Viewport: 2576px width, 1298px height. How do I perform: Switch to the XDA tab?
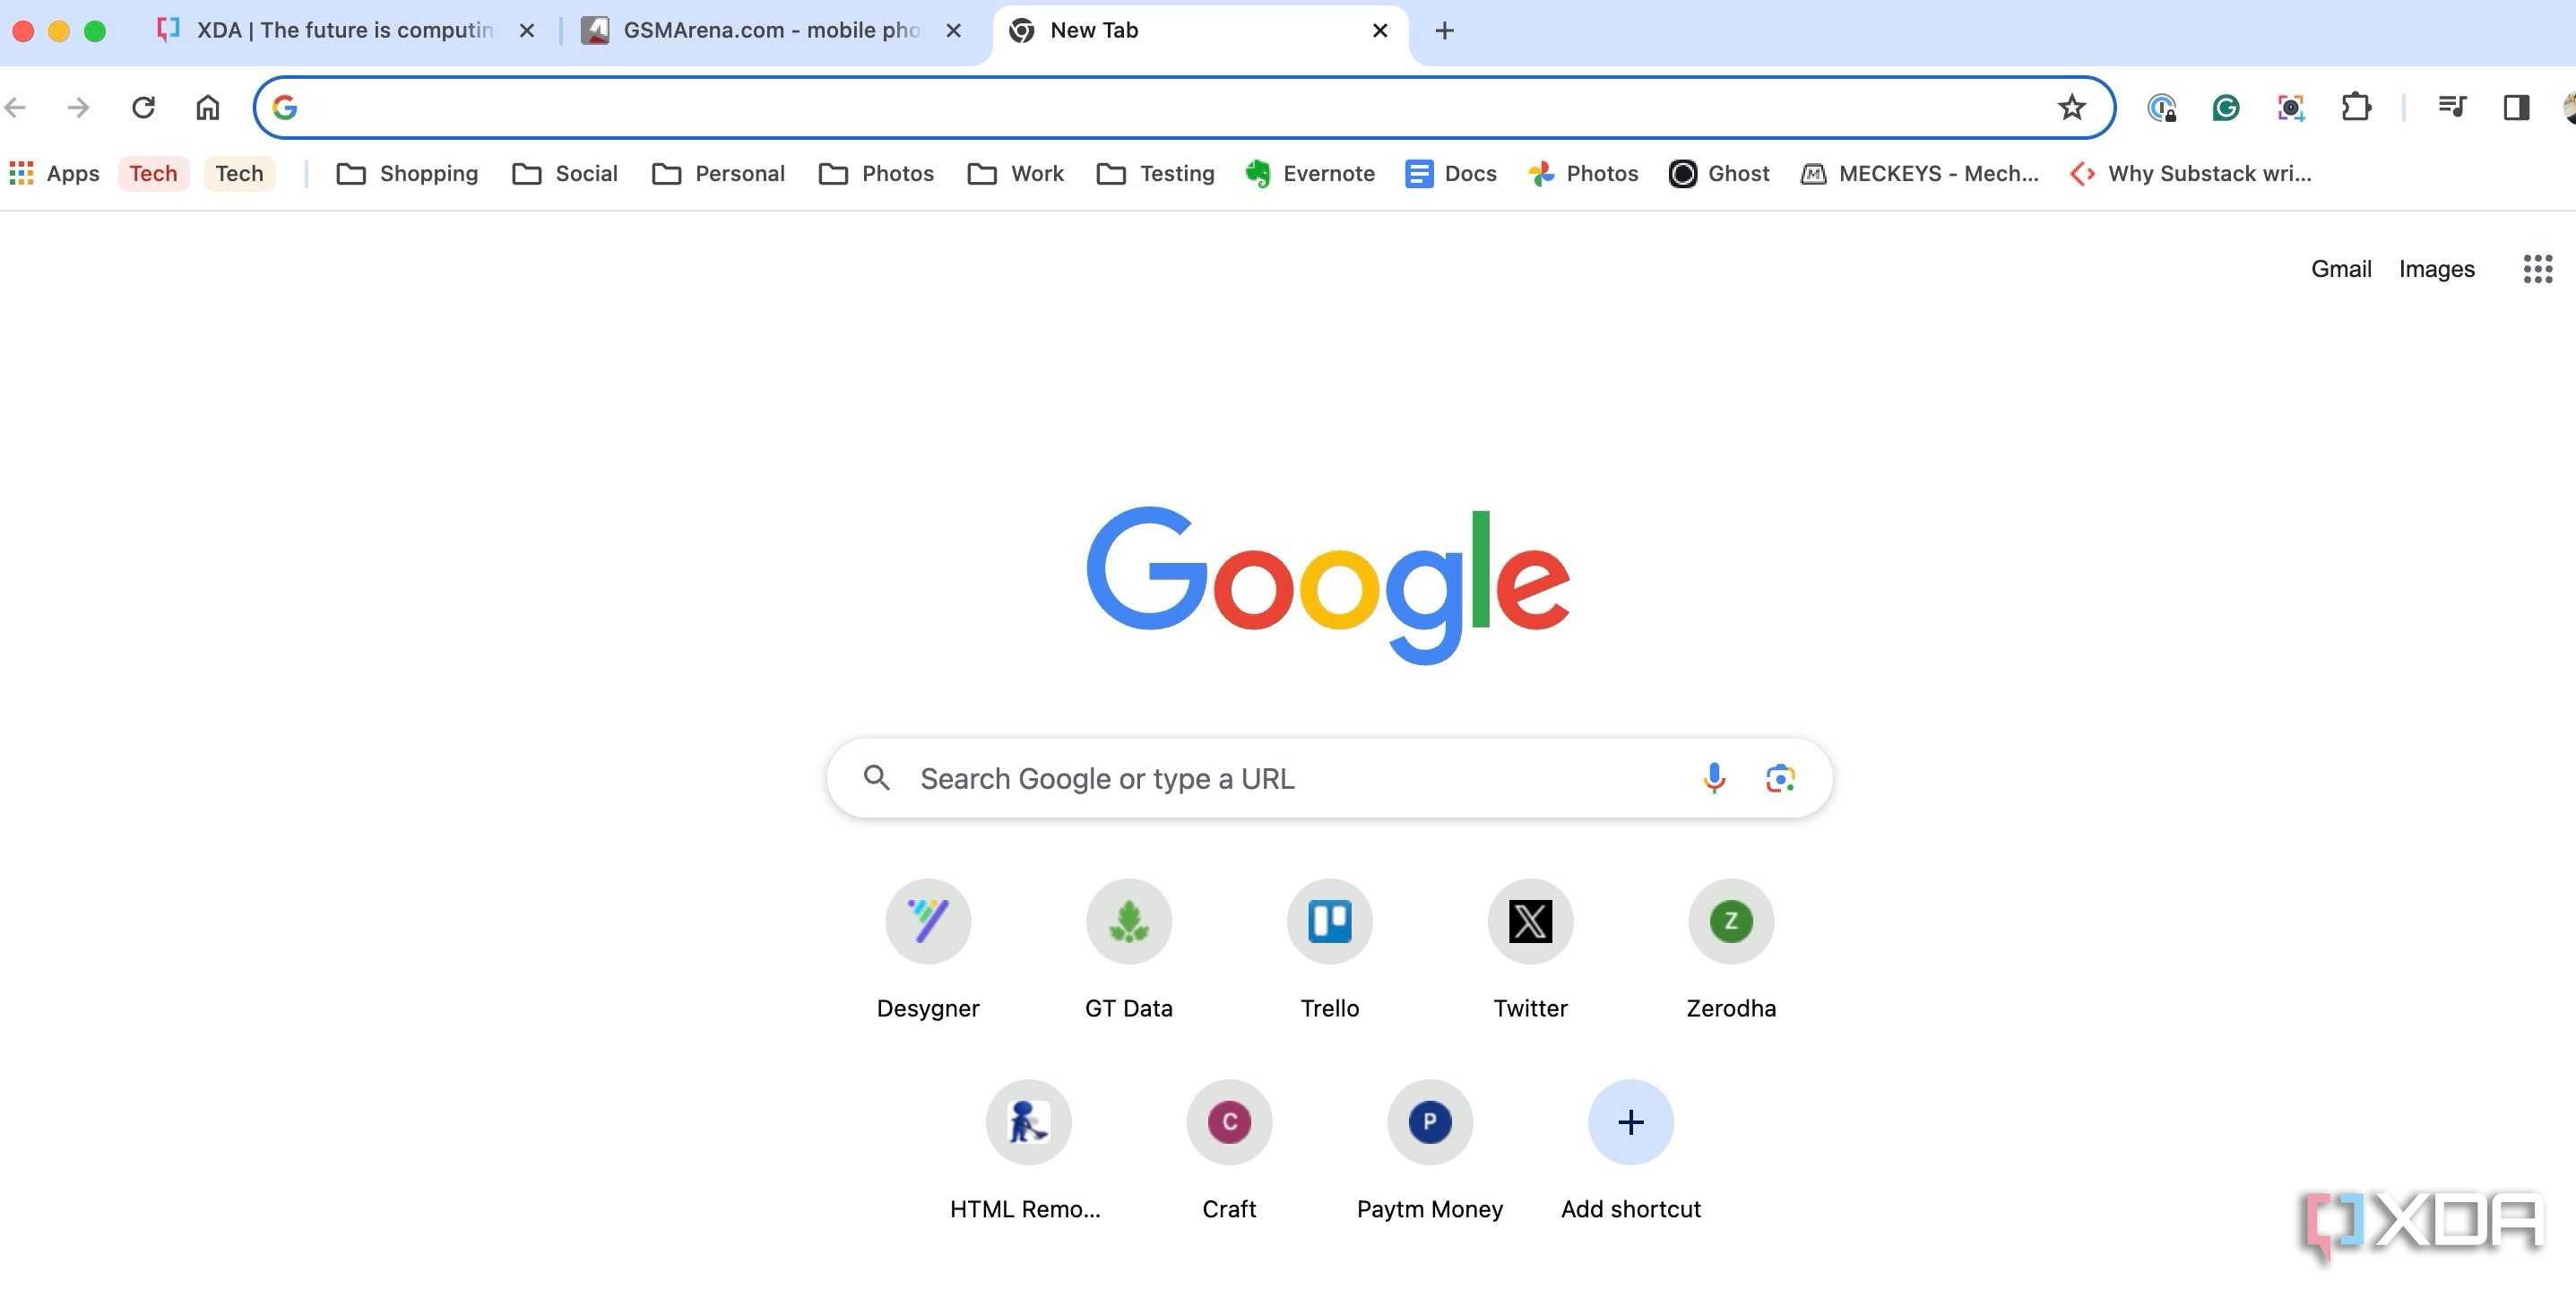point(345,31)
